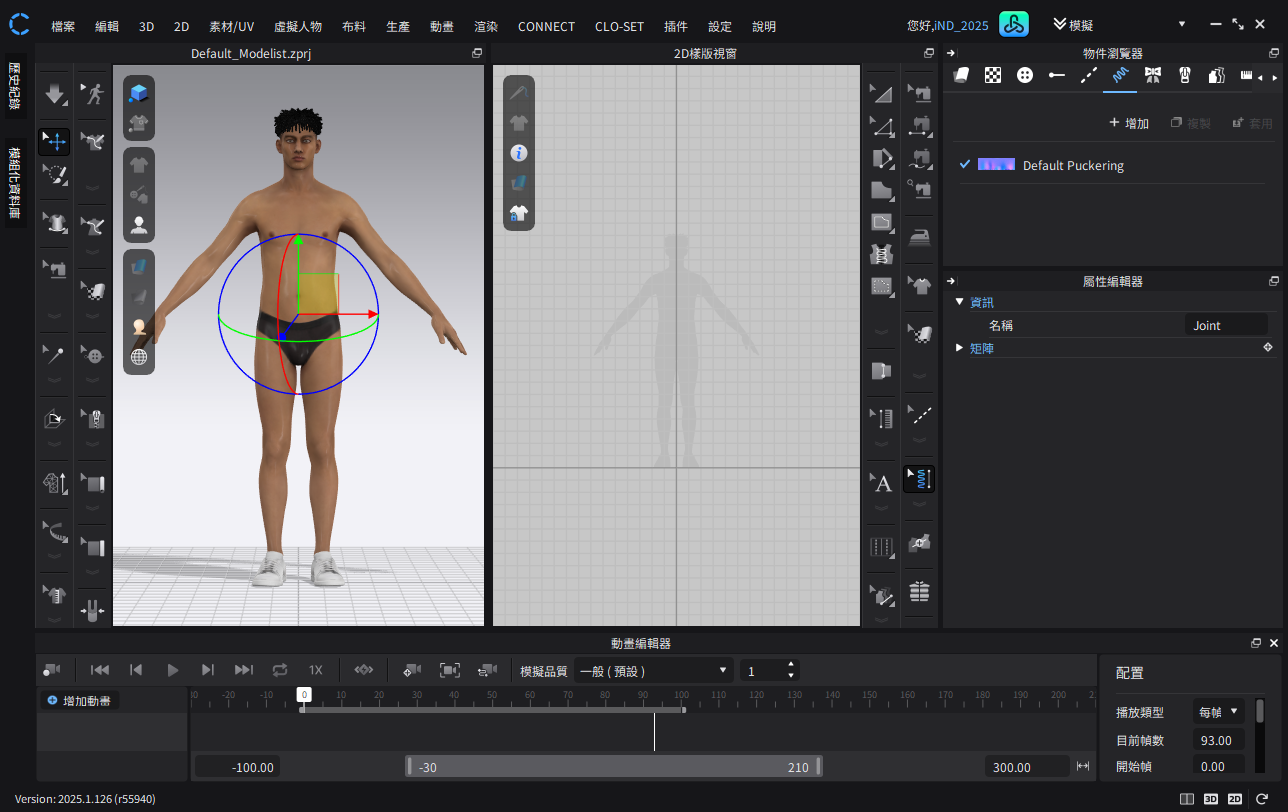Open the 檔案 menu
The height and width of the screenshot is (812, 1288).
click(x=63, y=26)
